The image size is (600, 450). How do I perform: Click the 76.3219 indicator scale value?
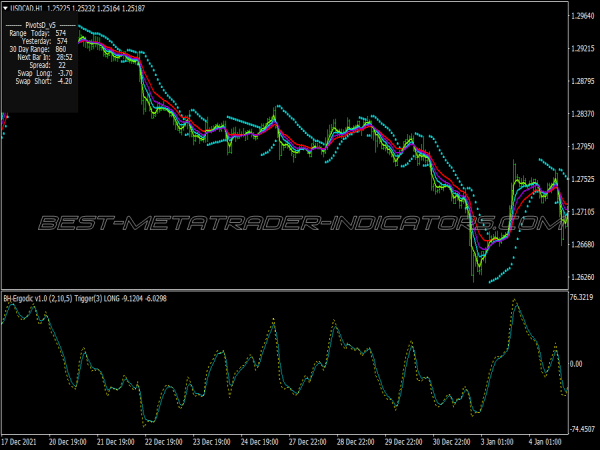coord(582,297)
